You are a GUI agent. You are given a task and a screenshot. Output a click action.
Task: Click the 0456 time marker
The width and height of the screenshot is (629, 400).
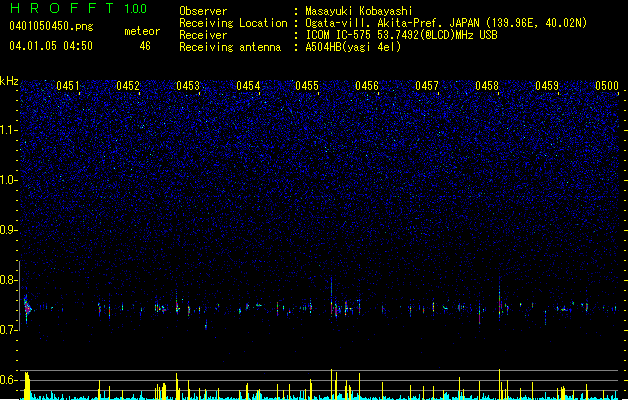point(367,86)
